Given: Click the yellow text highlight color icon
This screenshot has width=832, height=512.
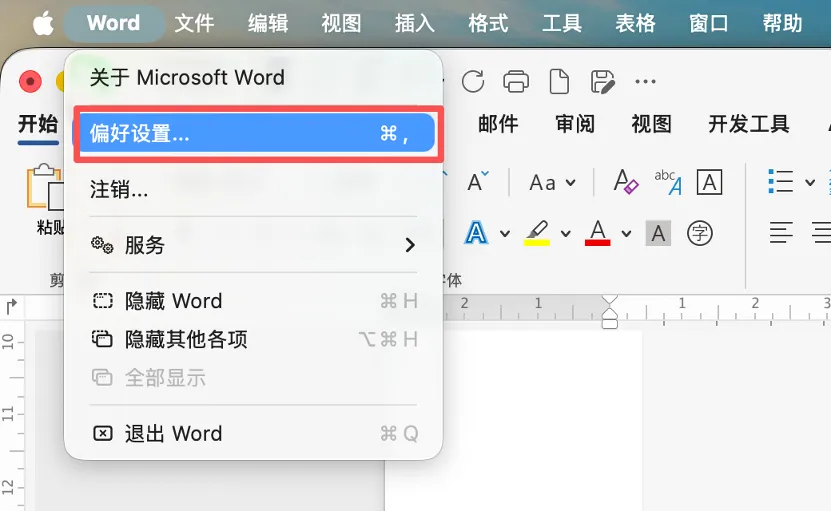Looking at the screenshot, I should (537, 233).
